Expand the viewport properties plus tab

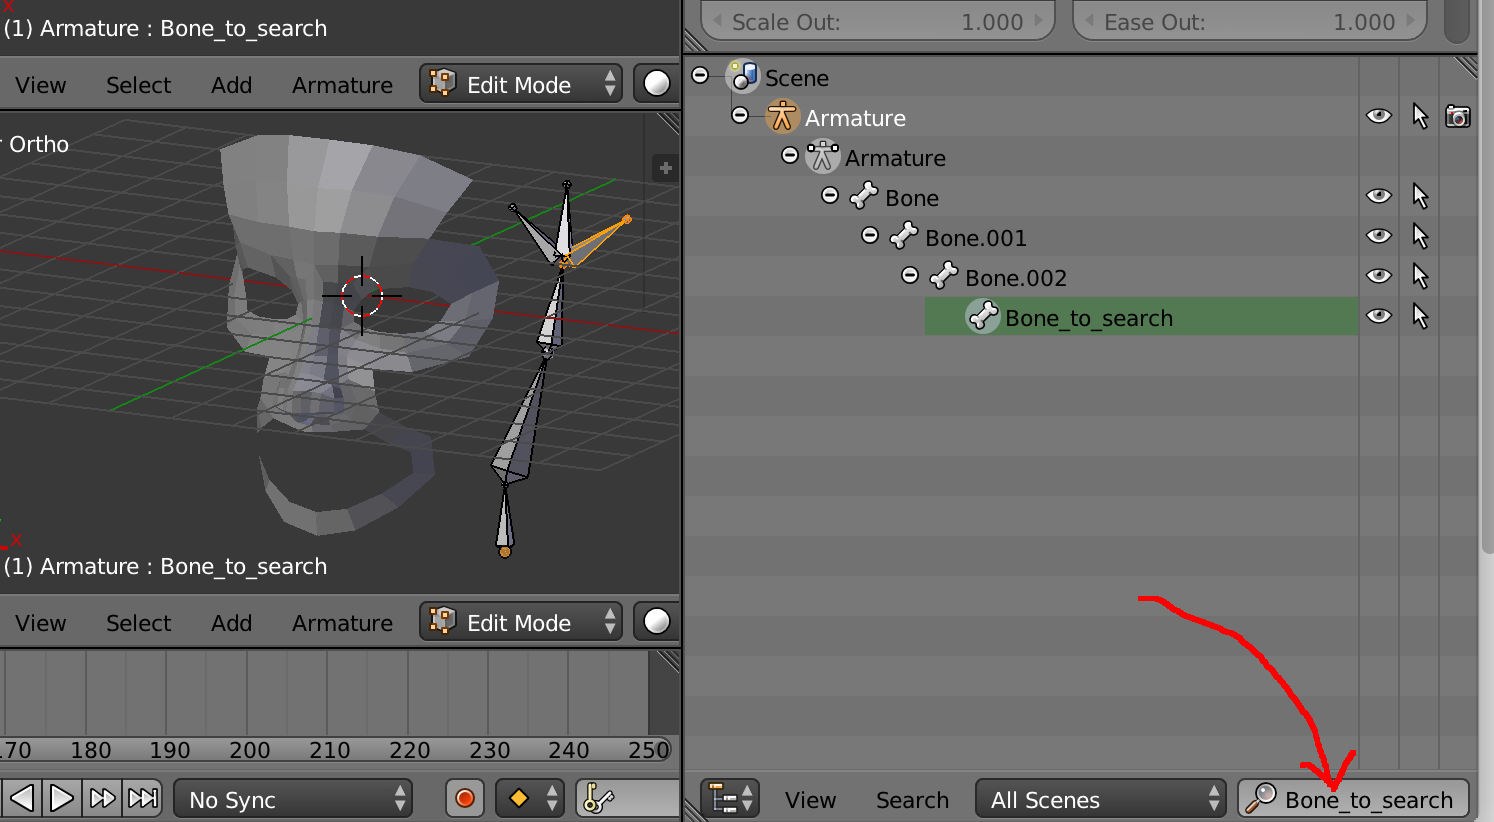click(x=665, y=168)
